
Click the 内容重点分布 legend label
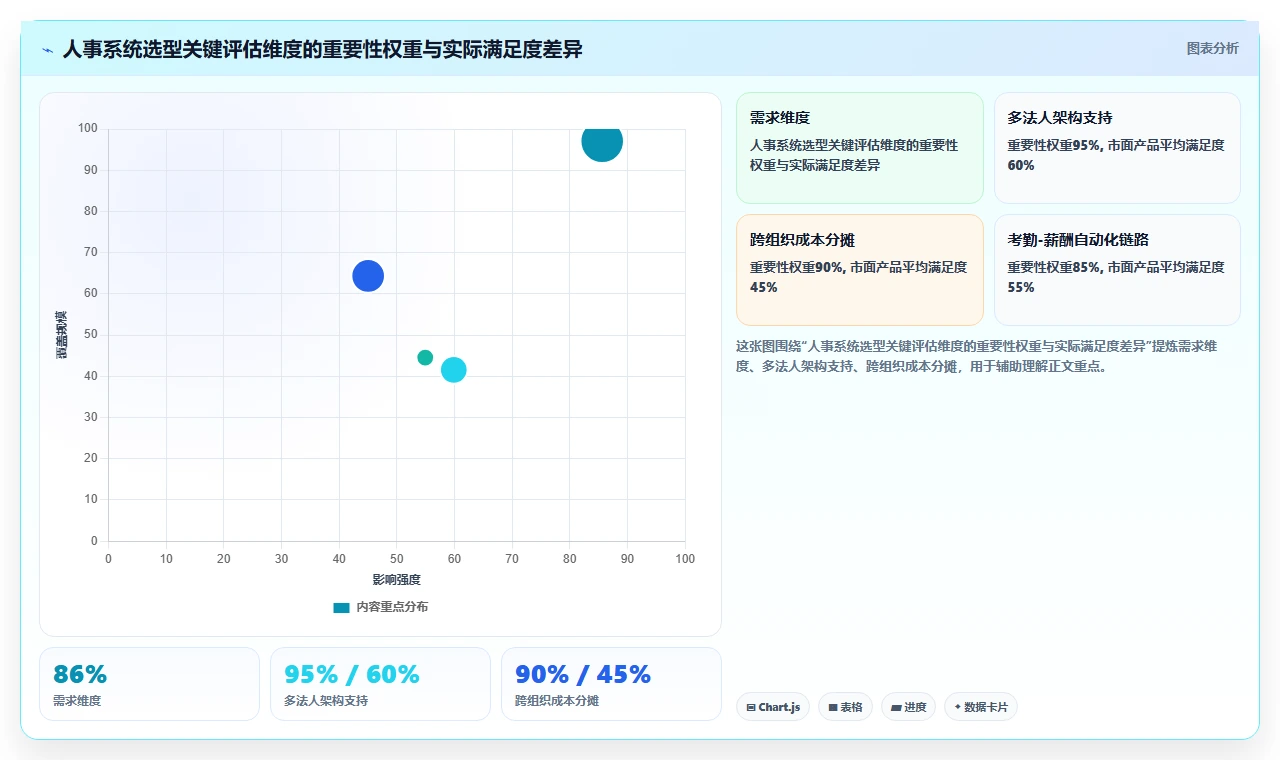(x=392, y=607)
